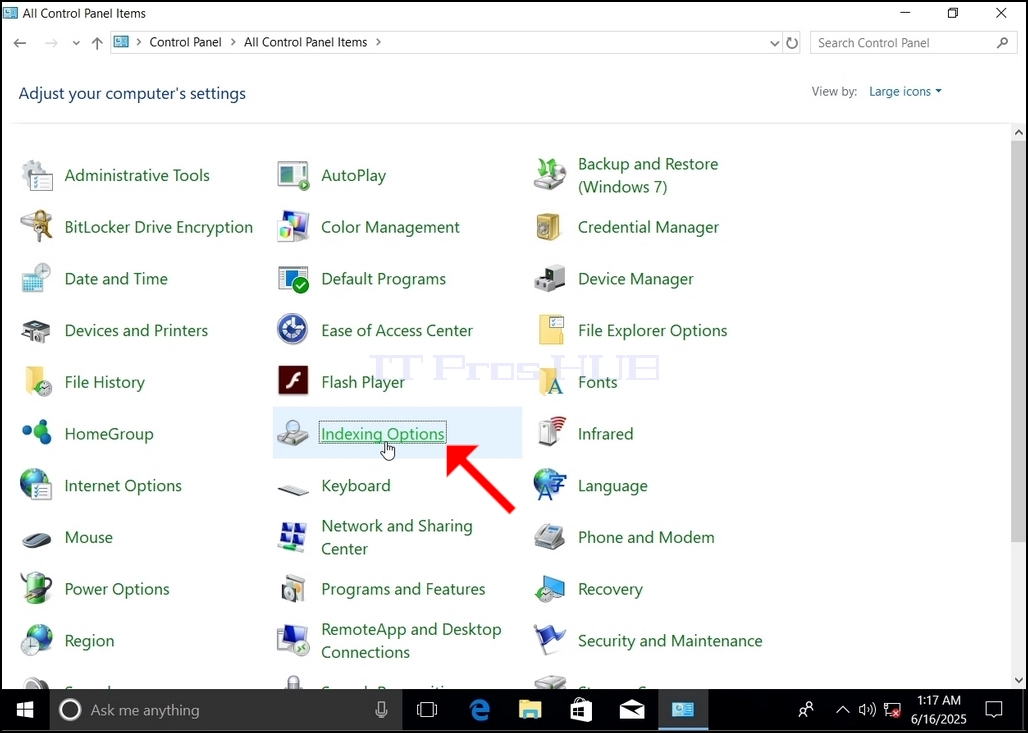Expand the View by Large icons dropdown
This screenshot has width=1028, height=733.
click(905, 91)
